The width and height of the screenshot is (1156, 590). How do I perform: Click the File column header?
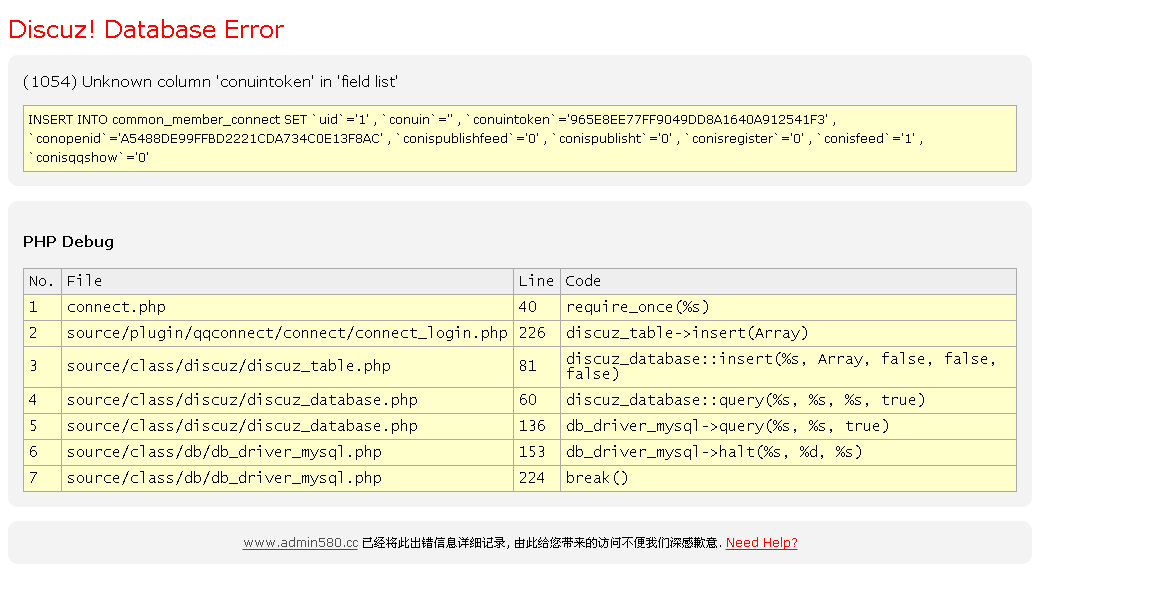coord(85,281)
